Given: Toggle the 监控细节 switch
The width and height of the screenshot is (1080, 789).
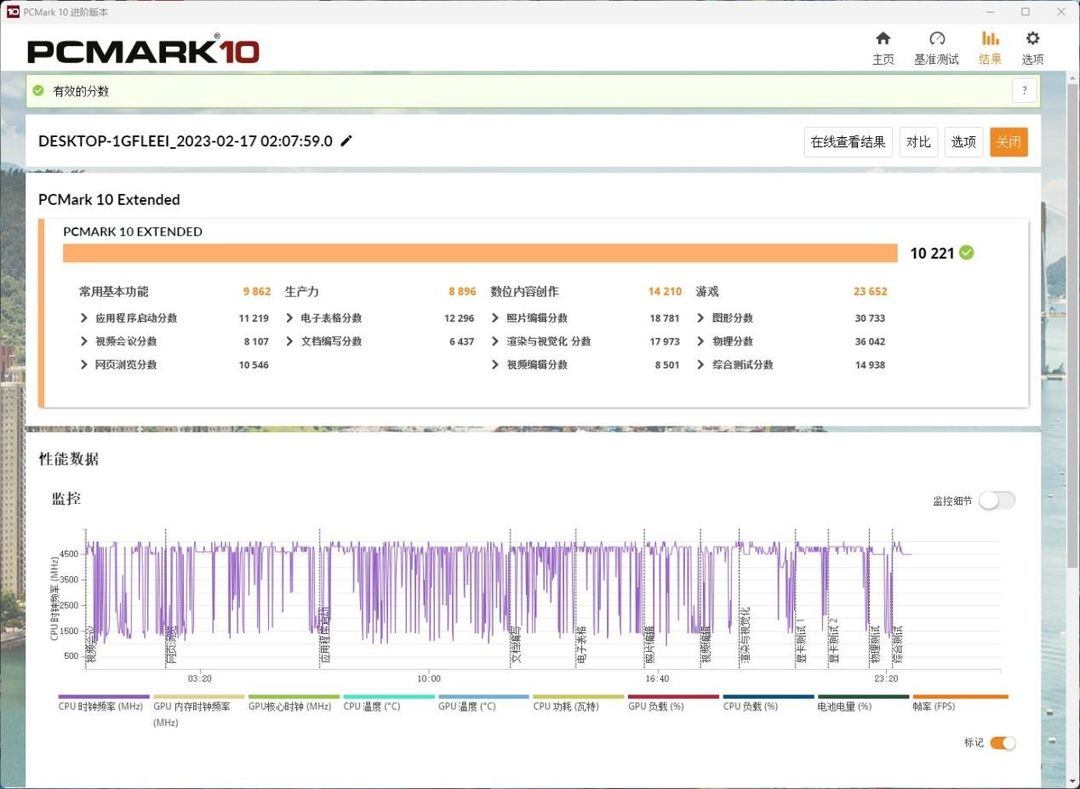Looking at the screenshot, I should [x=997, y=501].
